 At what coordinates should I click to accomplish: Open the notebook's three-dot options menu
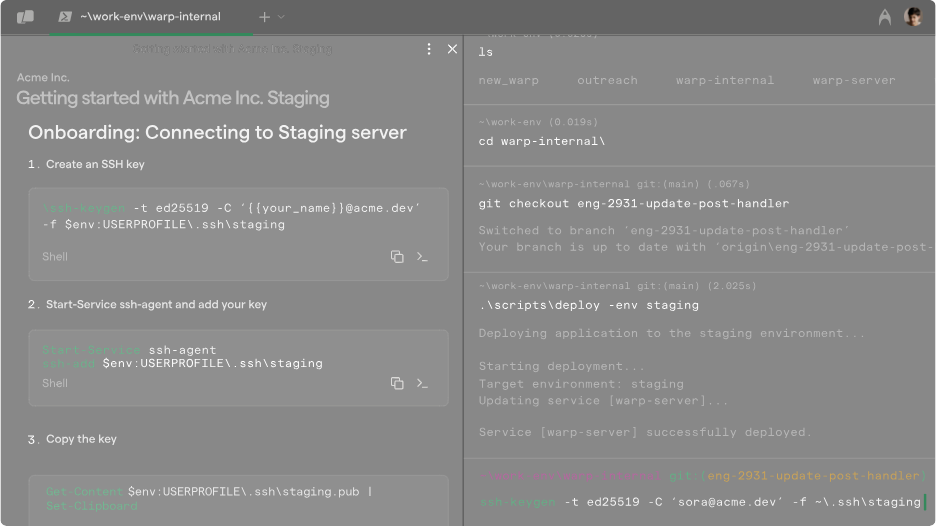pos(429,49)
